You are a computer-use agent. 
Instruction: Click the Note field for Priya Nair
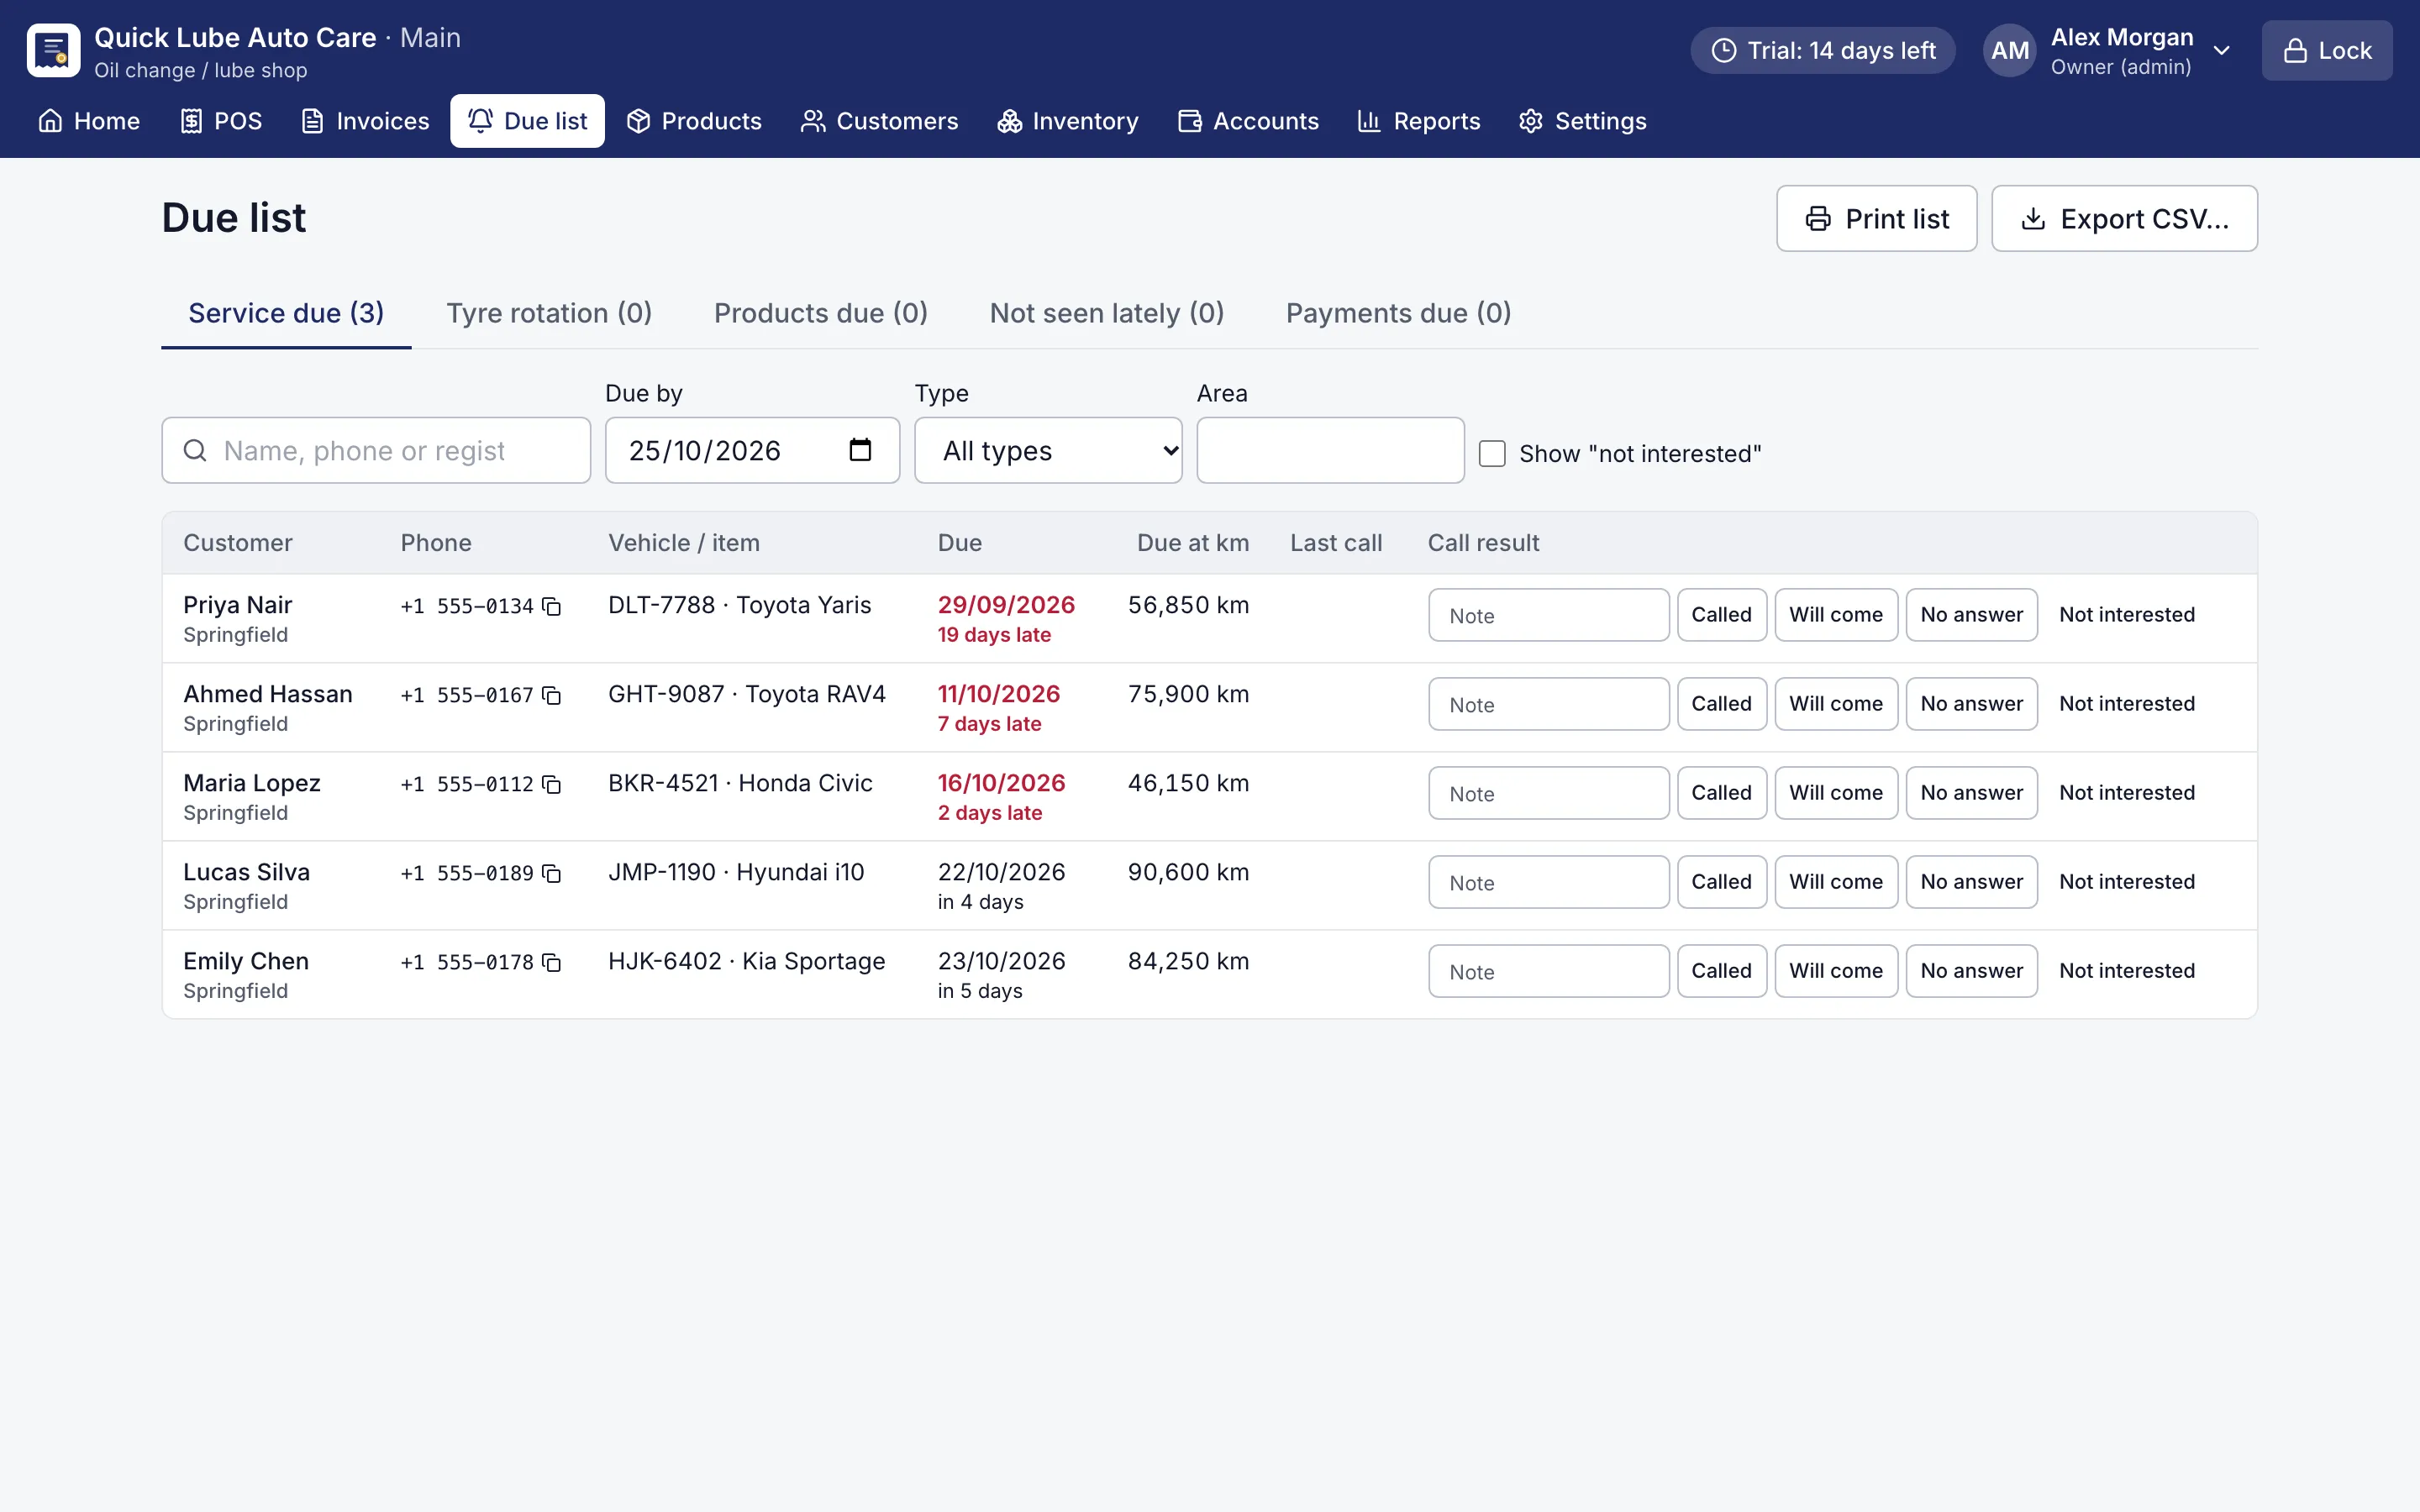coord(1548,615)
